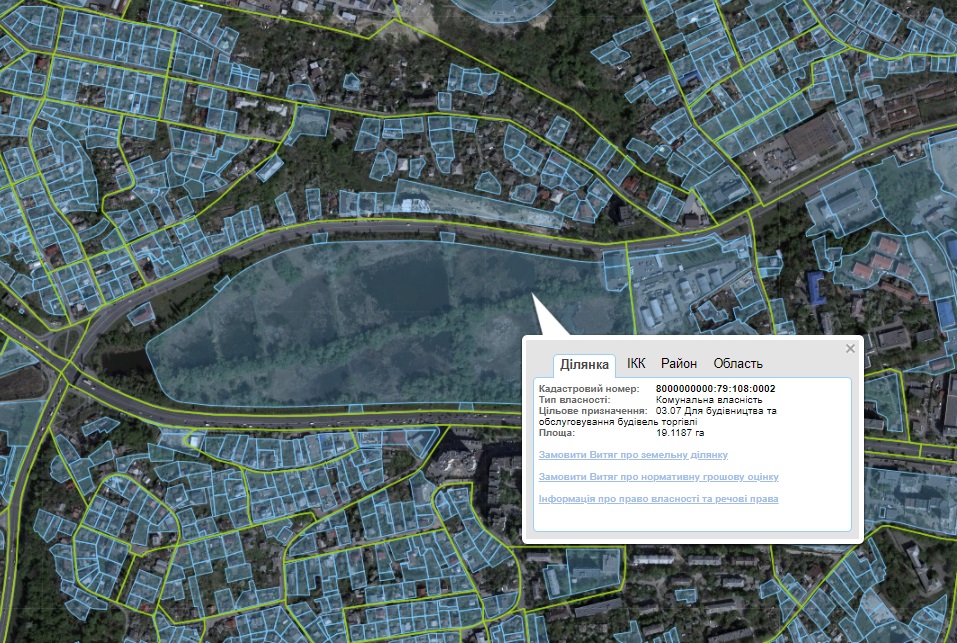The image size is (957, 643).
Task: Click the Площа field label
Action: pos(557,433)
